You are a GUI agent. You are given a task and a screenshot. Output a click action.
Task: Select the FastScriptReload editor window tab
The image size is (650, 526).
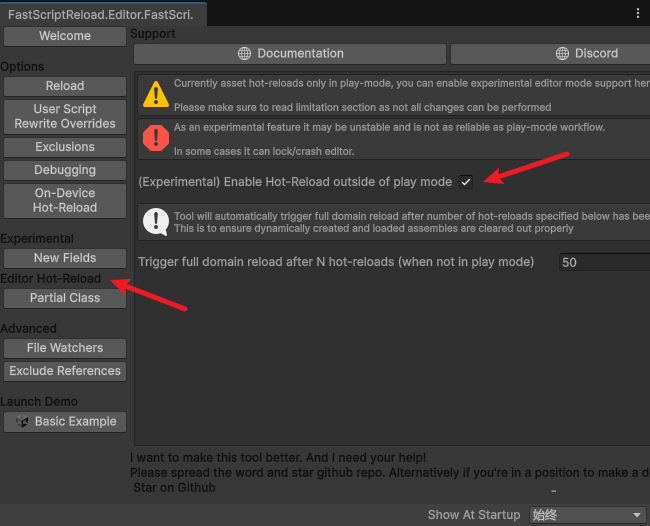[101, 15]
